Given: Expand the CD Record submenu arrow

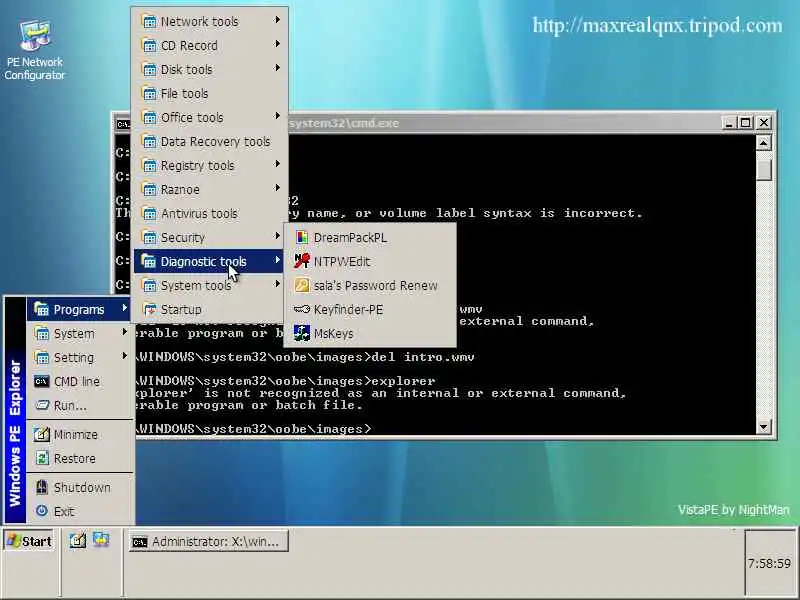Looking at the screenshot, I should (277, 44).
